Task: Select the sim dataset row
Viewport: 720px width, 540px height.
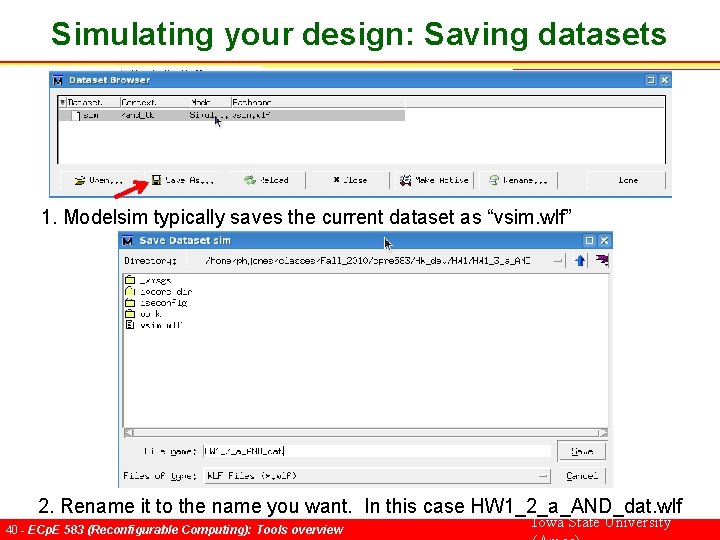Action: tap(231, 115)
